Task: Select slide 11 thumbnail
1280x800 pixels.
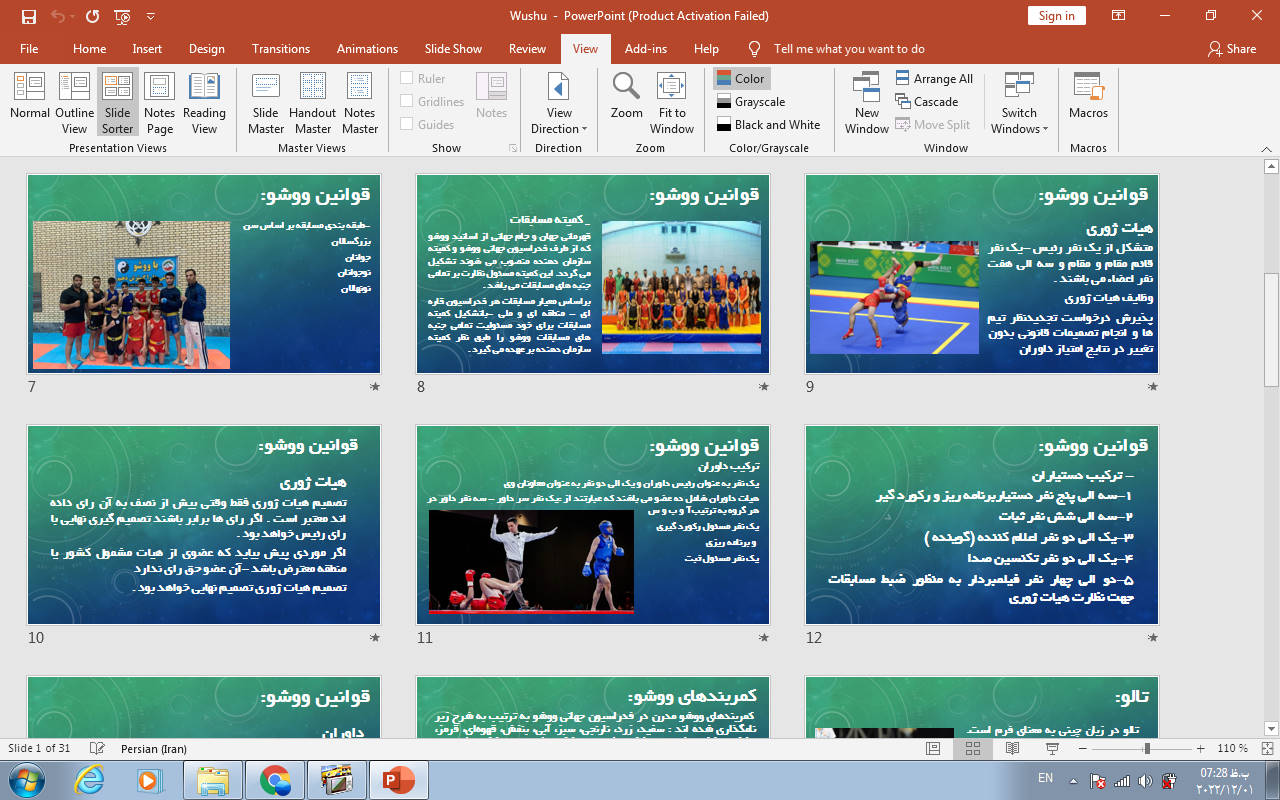Action: click(593, 525)
